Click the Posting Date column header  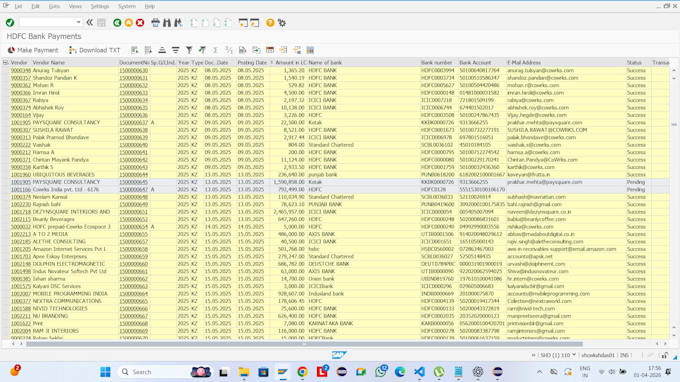click(252, 63)
